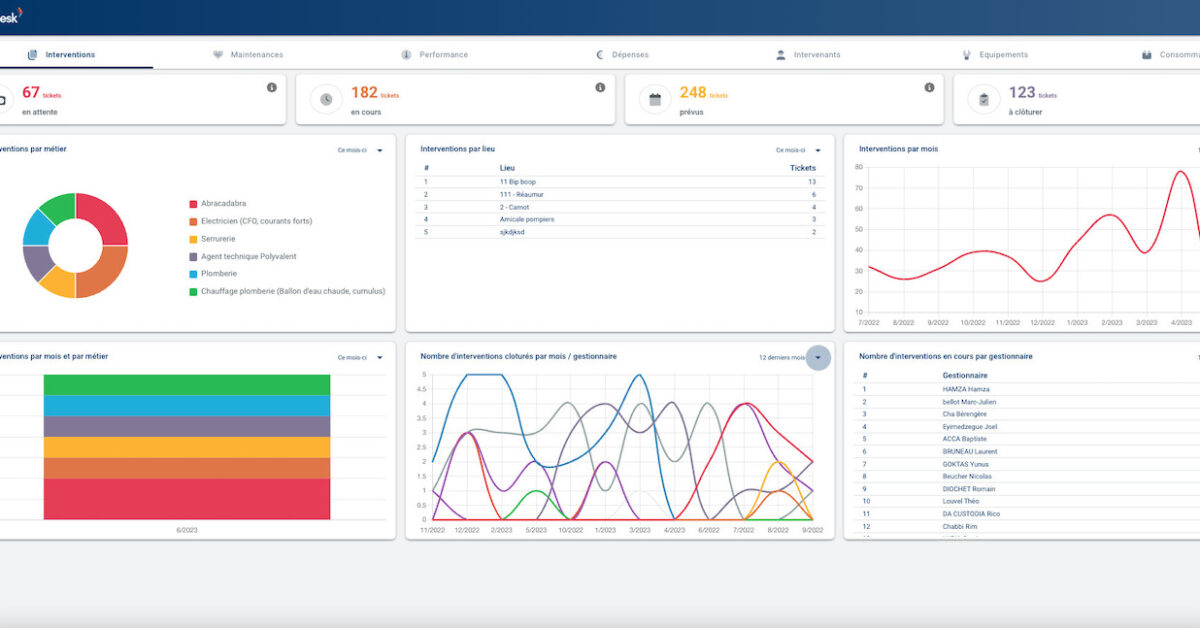This screenshot has width=1200, height=628.
Task: Click the info icon on the 'en attente' card
Action: click(x=271, y=88)
